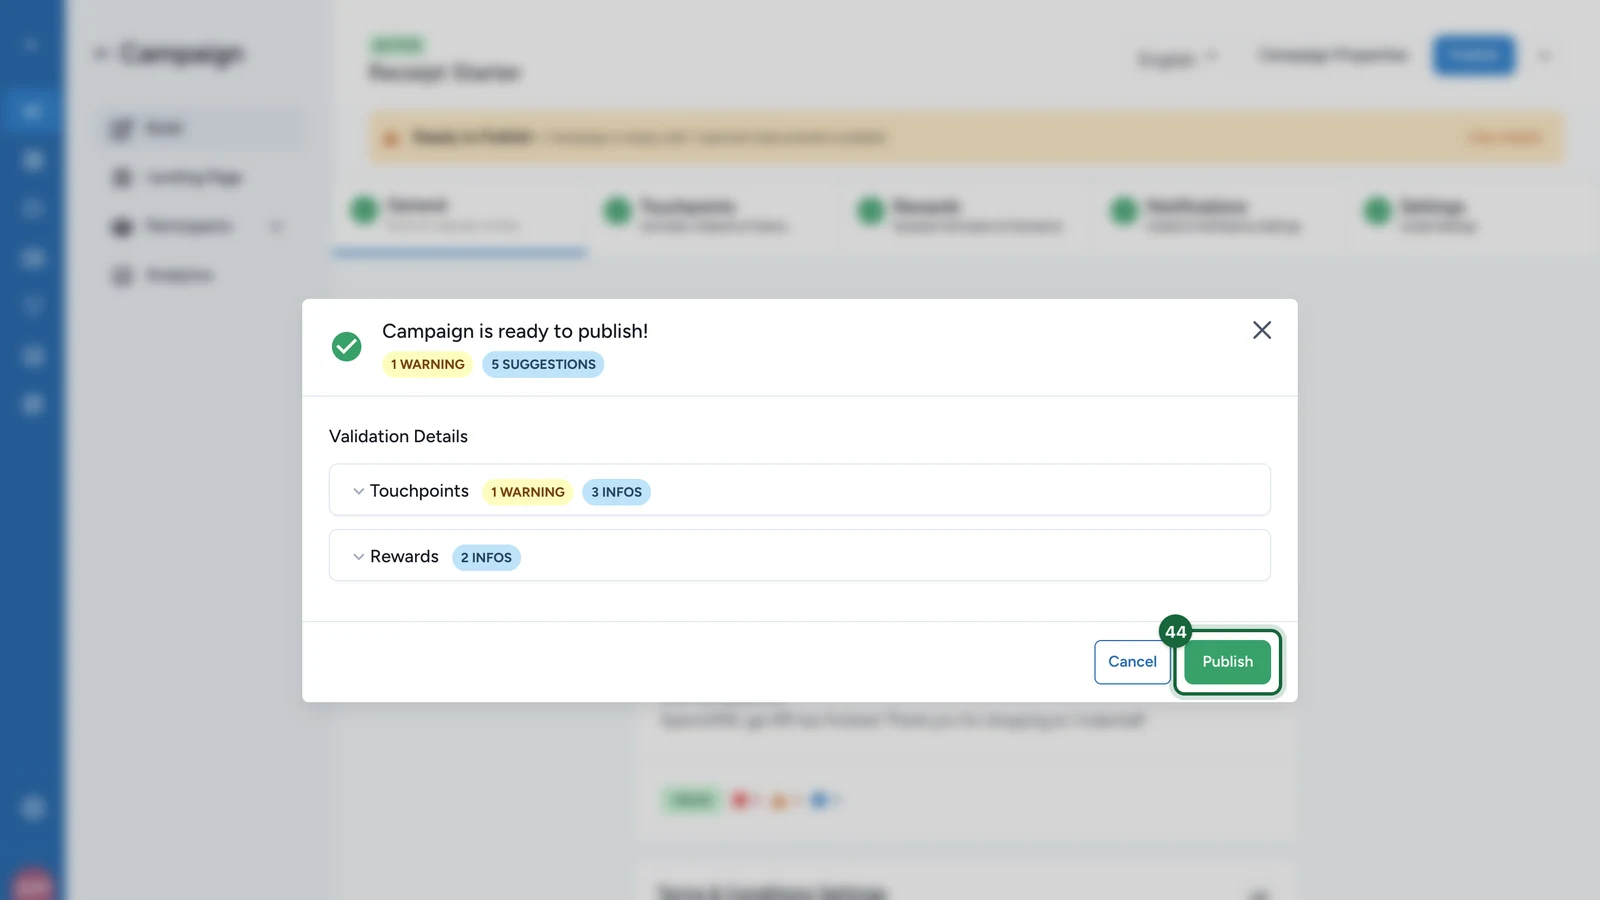Close the dialog with the X icon
The width and height of the screenshot is (1600, 900).
[1262, 330]
